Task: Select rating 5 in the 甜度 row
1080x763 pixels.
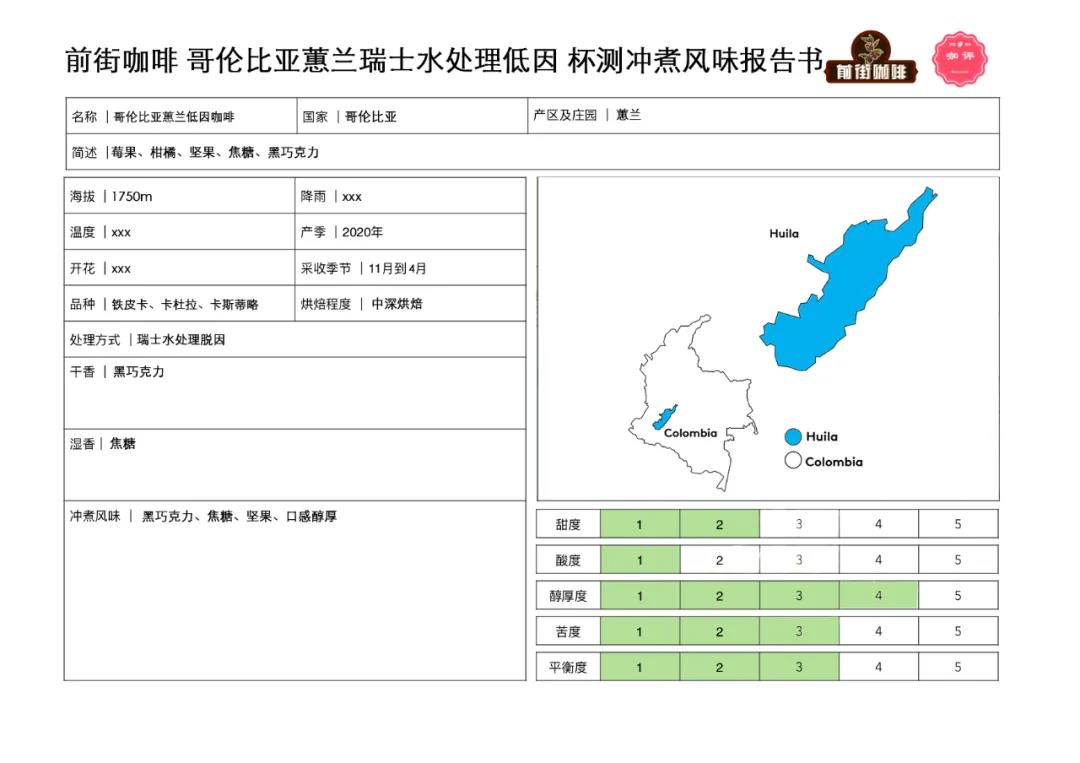Action: coord(957,524)
